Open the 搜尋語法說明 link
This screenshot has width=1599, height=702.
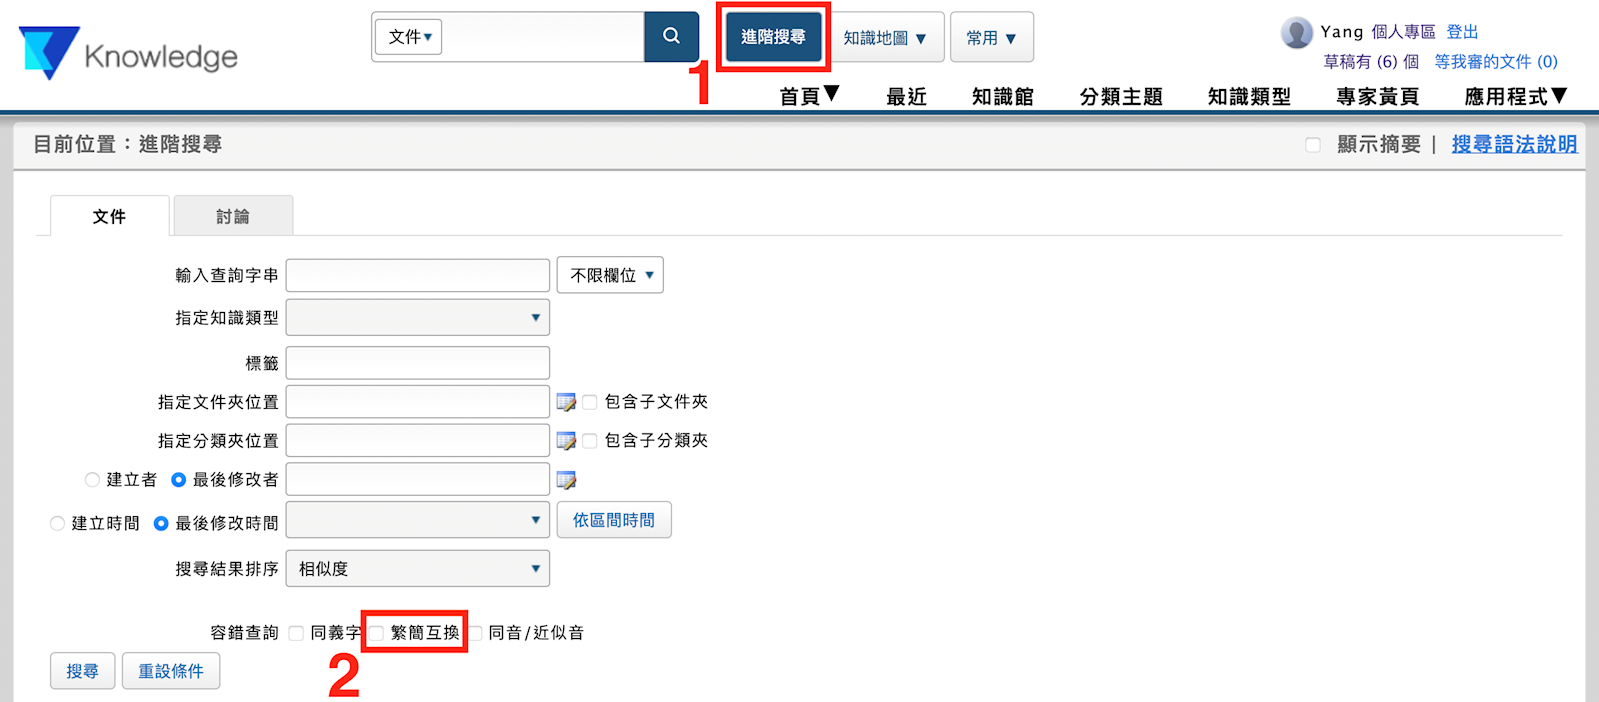point(1514,144)
